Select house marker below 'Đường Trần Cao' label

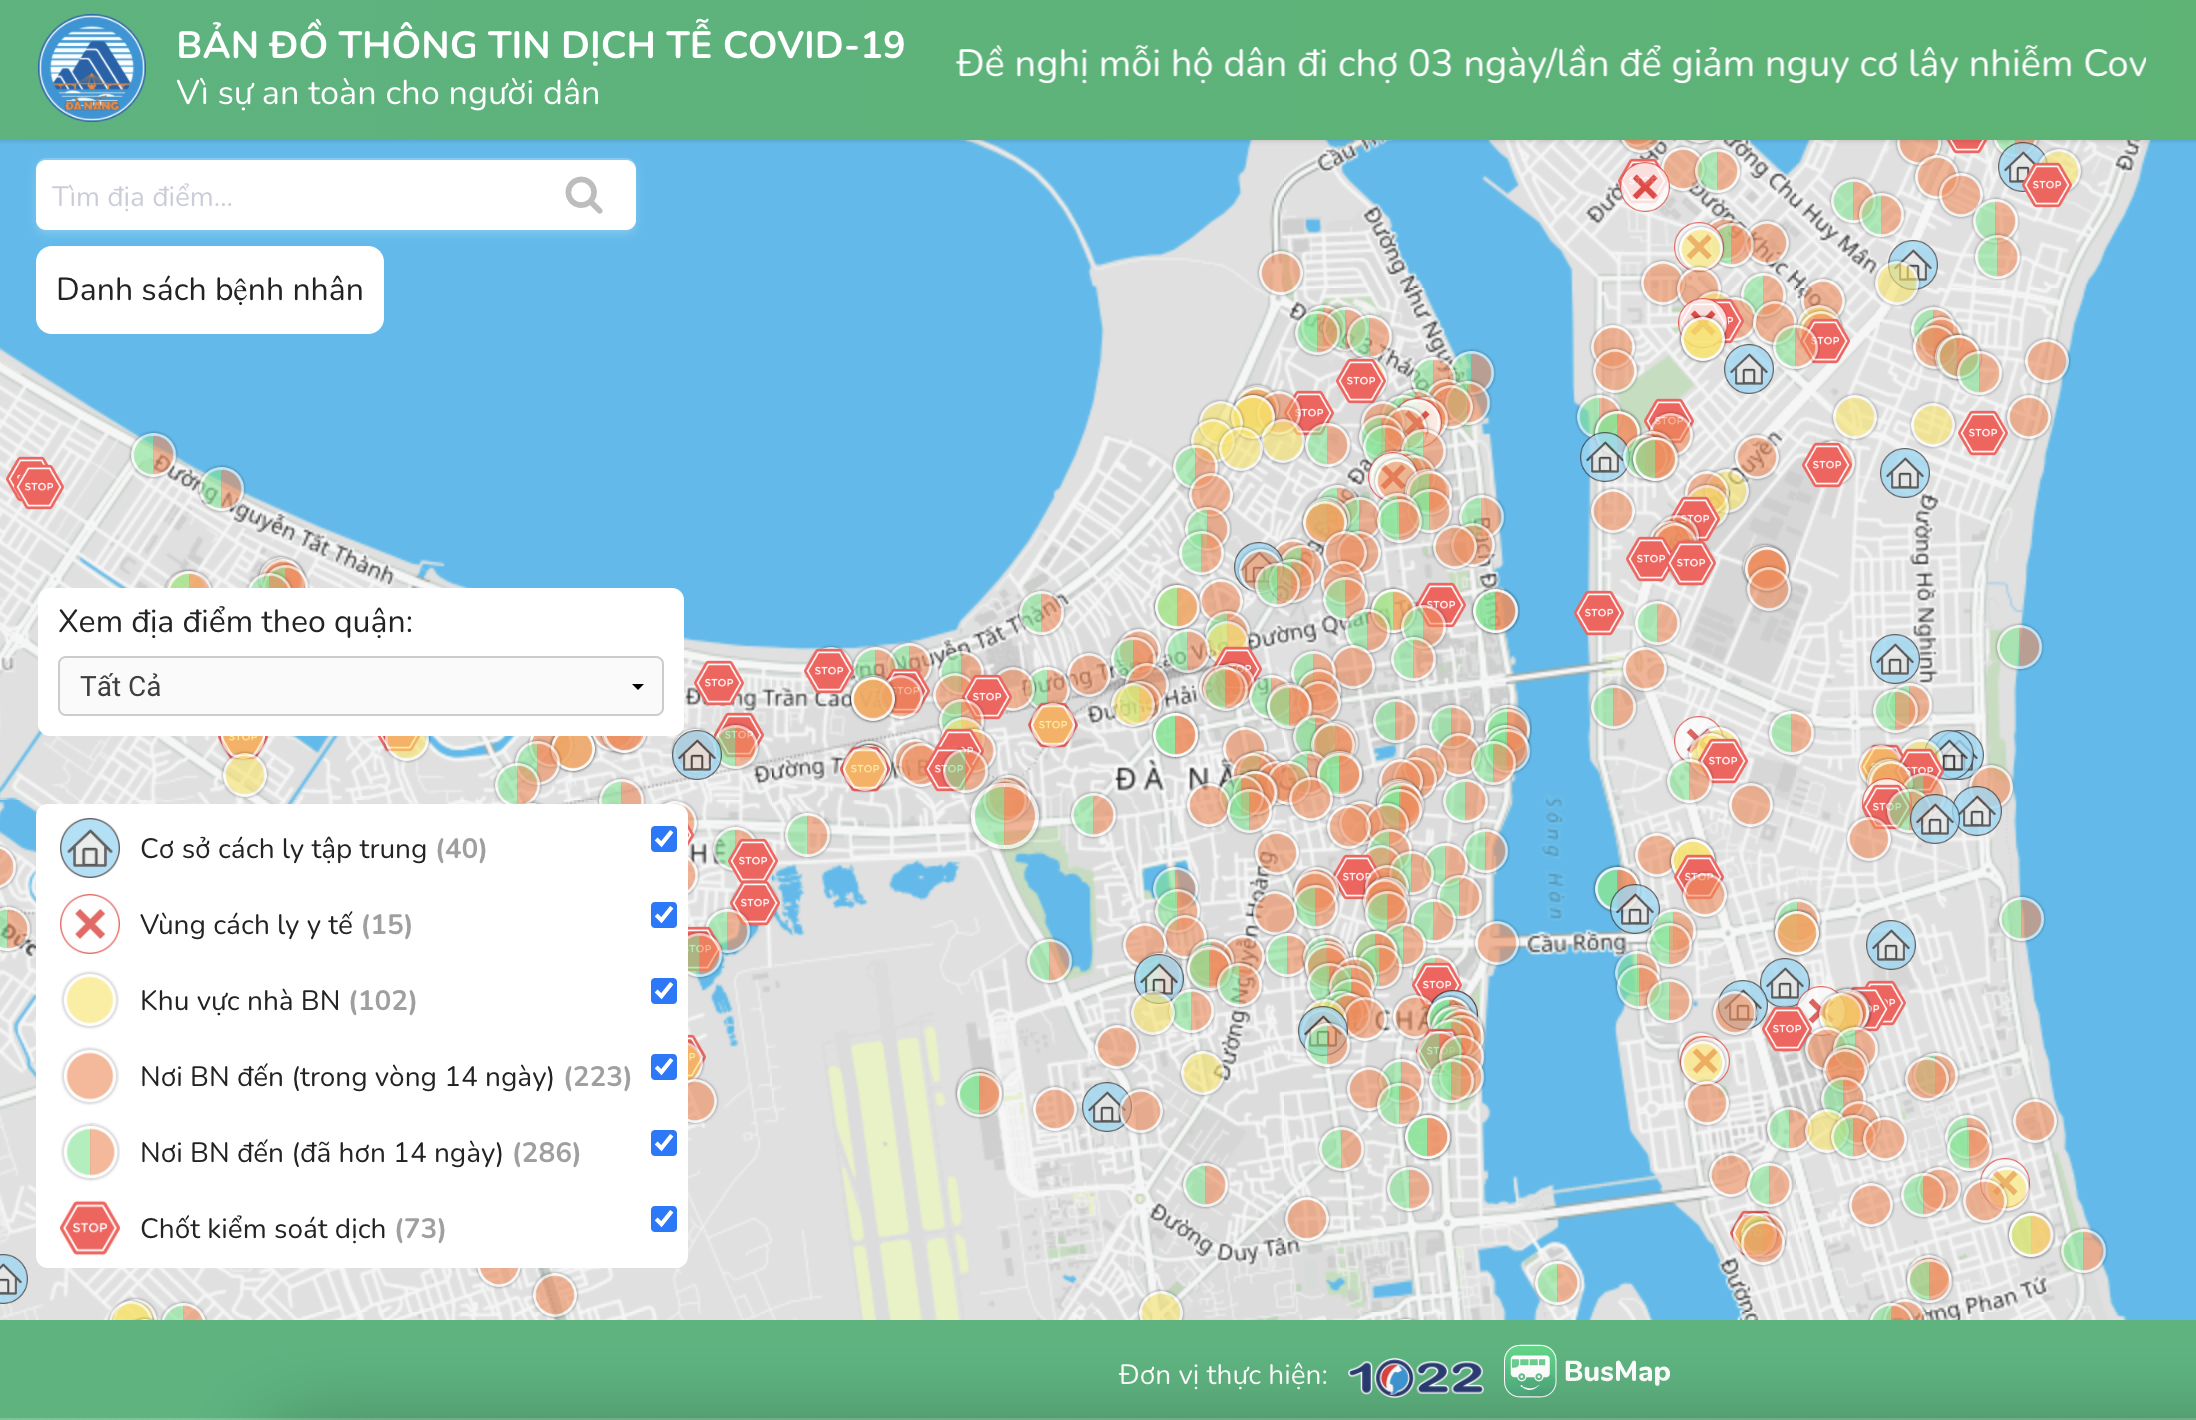(697, 755)
